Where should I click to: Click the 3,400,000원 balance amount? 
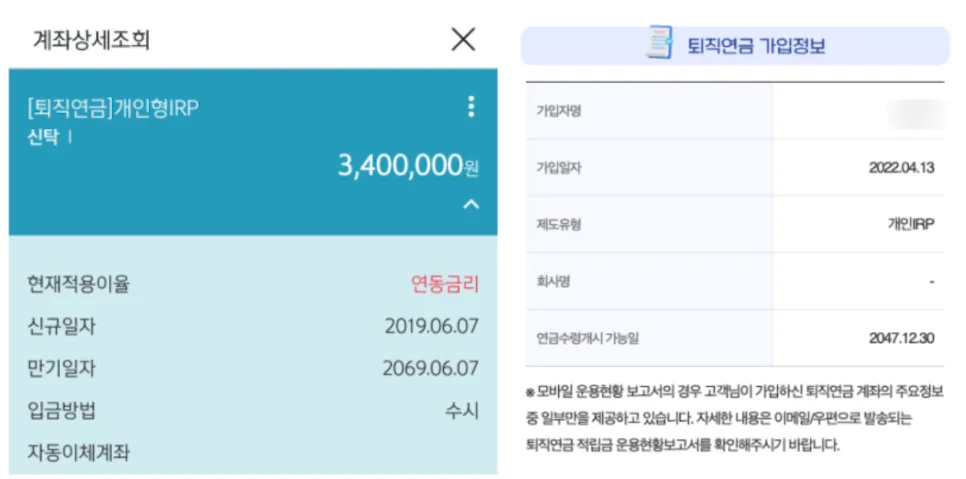point(408,166)
